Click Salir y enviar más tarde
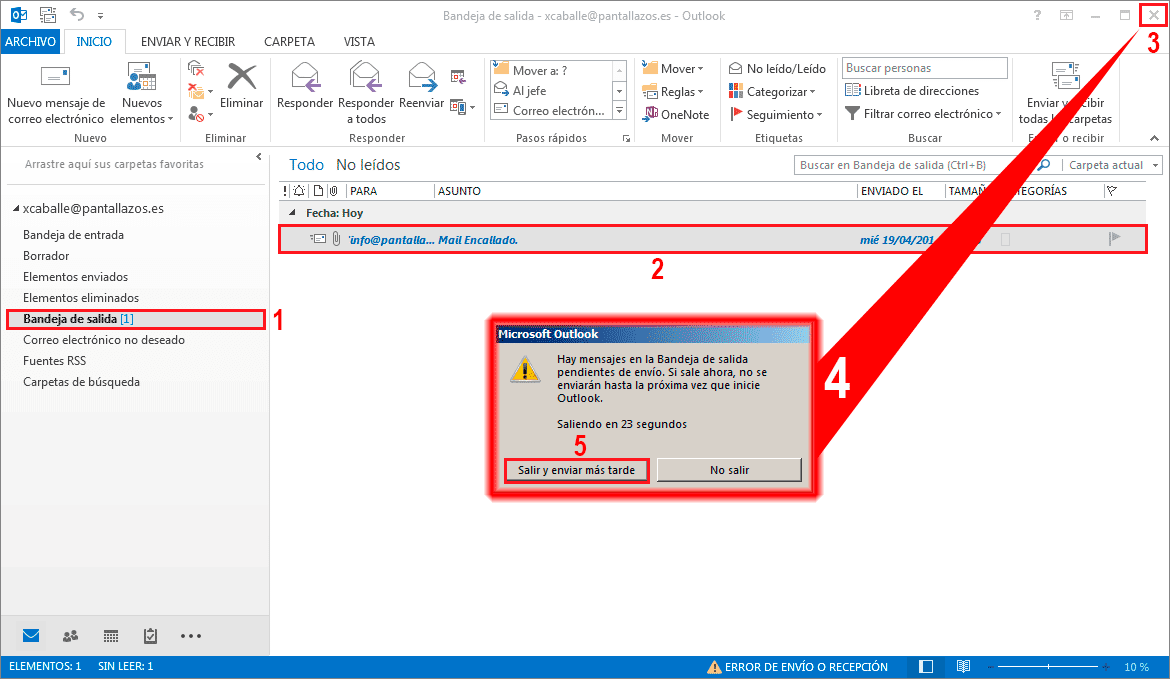Screen dimensions: 1170x679 [576, 470]
